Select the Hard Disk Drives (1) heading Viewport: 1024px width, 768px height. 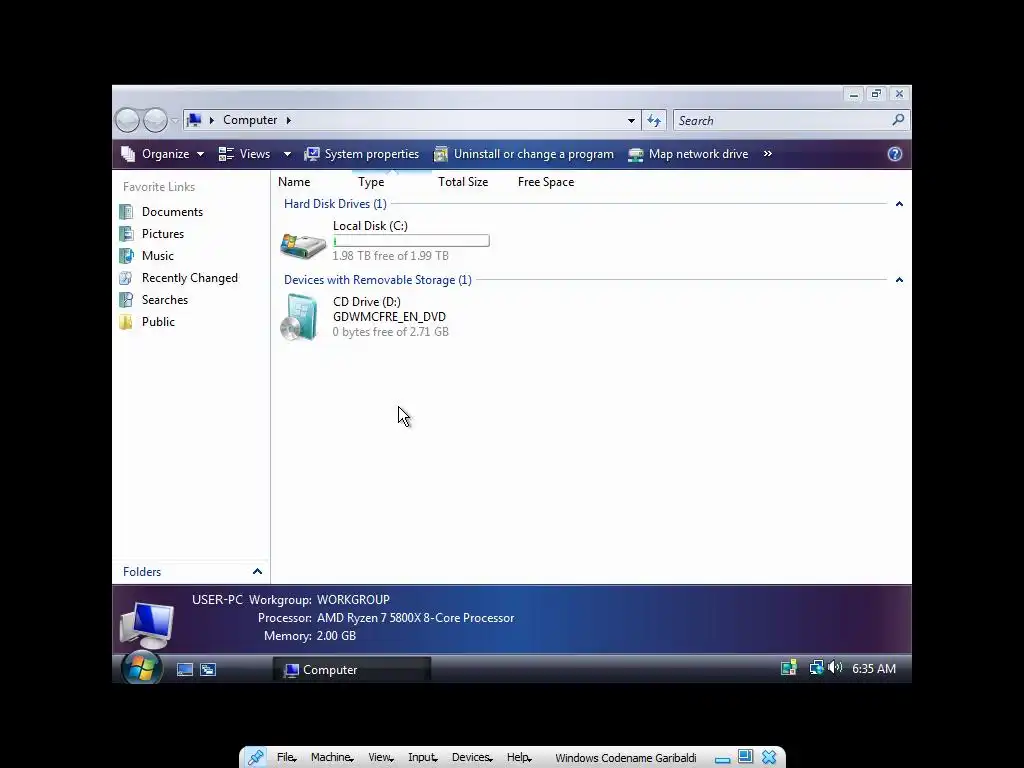335,204
